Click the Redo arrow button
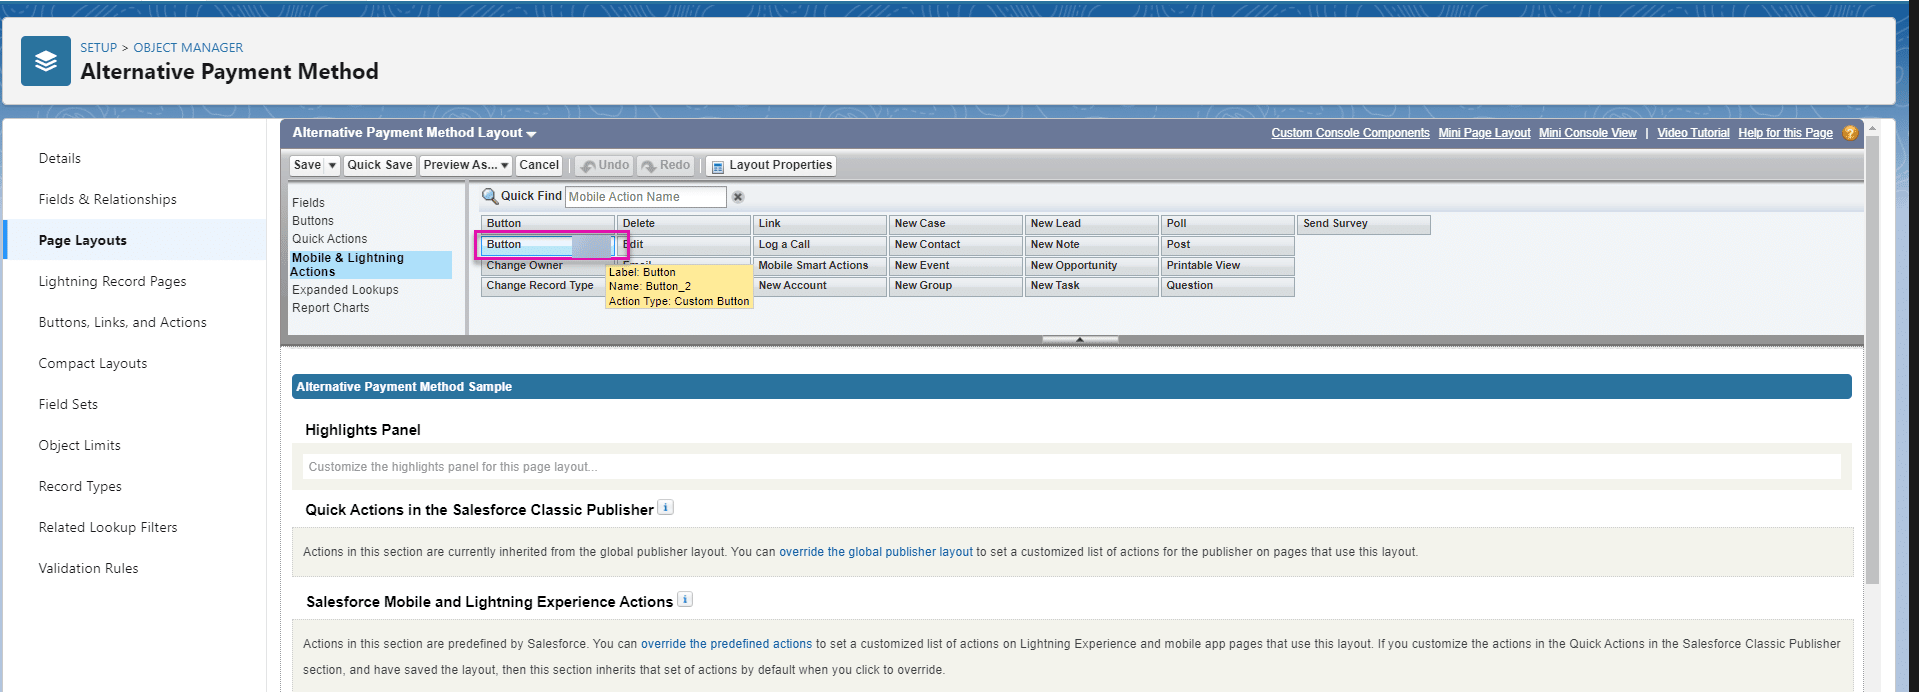Image resolution: width=1919 pixels, height=692 pixels. pyautogui.click(x=666, y=166)
